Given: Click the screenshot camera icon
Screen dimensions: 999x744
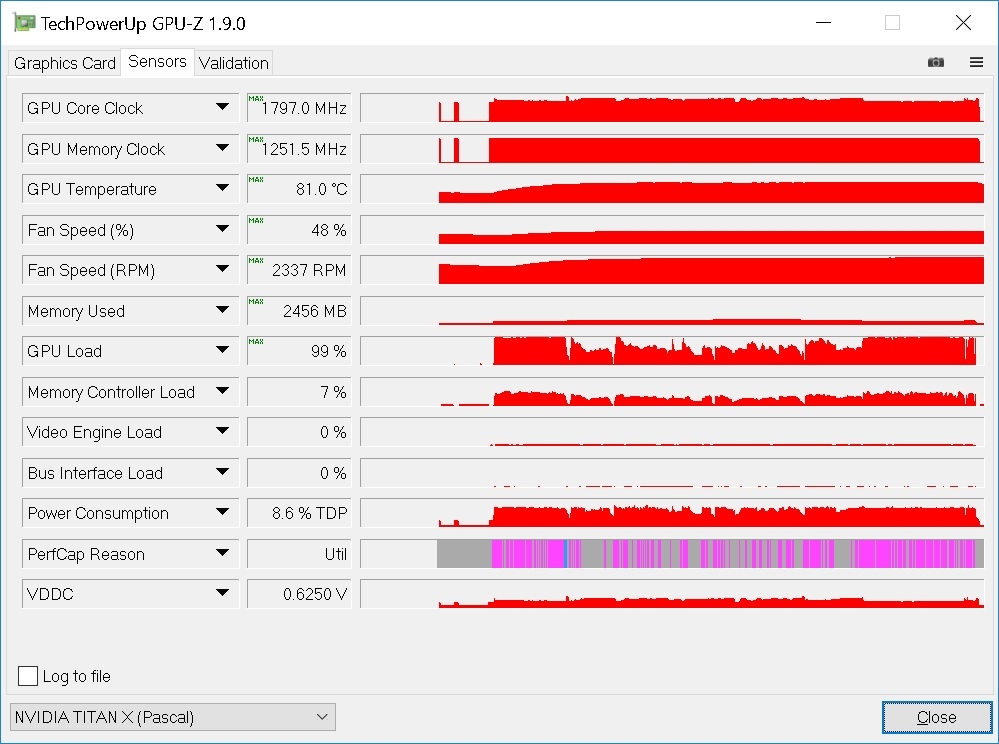Looking at the screenshot, I should [935, 62].
